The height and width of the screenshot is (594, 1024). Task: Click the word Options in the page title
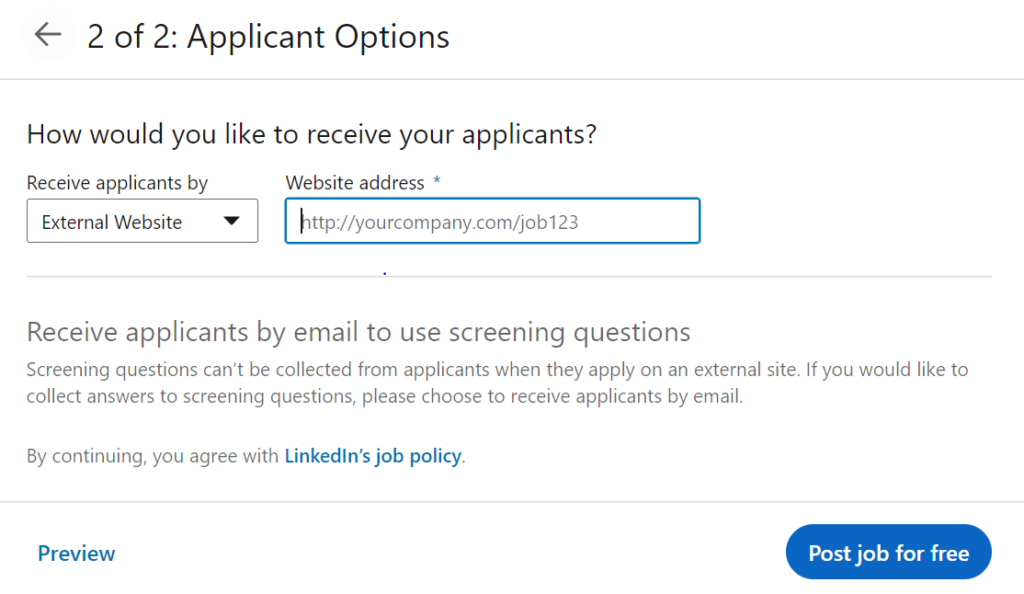tap(392, 37)
